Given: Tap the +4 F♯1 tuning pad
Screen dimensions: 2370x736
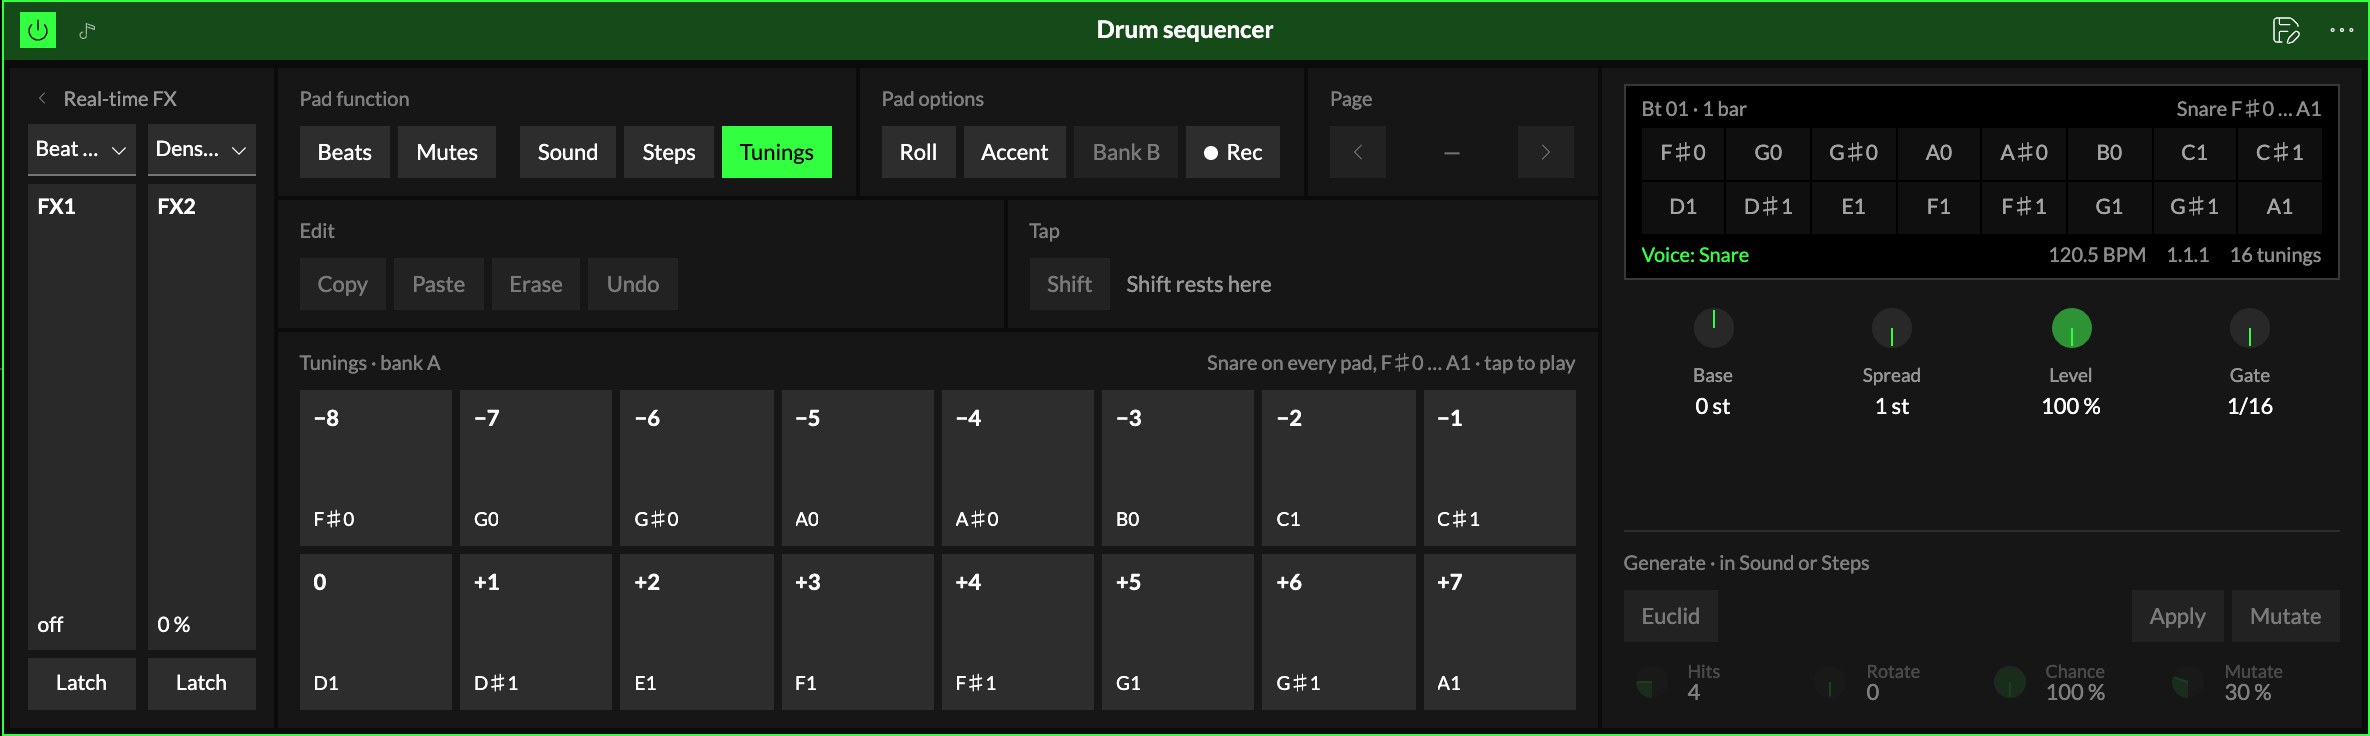Looking at the screenshot, I should point(1018,632).
